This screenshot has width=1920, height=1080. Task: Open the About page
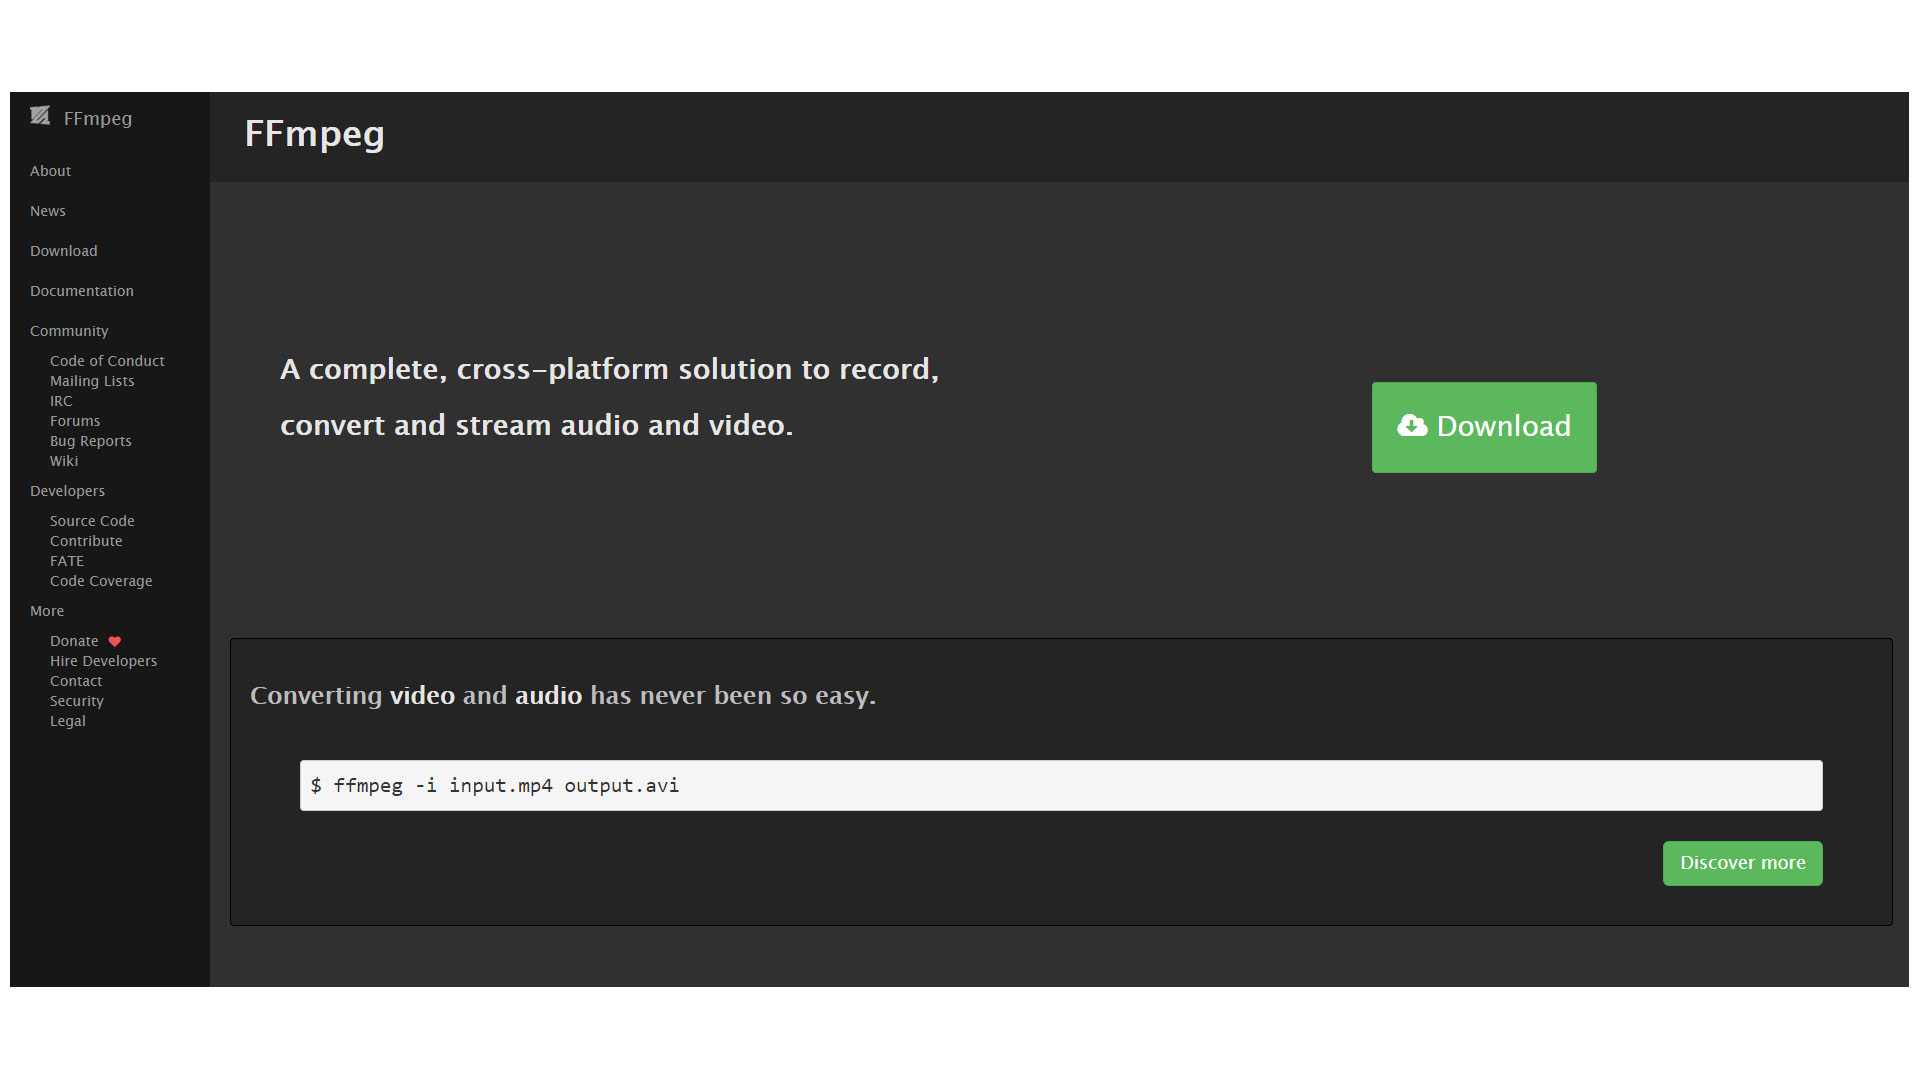pos(50,171)
